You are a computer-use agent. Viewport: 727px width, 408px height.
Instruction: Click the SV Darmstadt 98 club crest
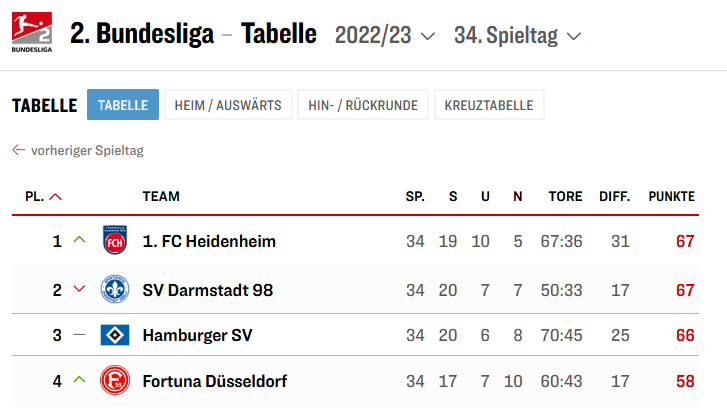(x=116, y=290)
